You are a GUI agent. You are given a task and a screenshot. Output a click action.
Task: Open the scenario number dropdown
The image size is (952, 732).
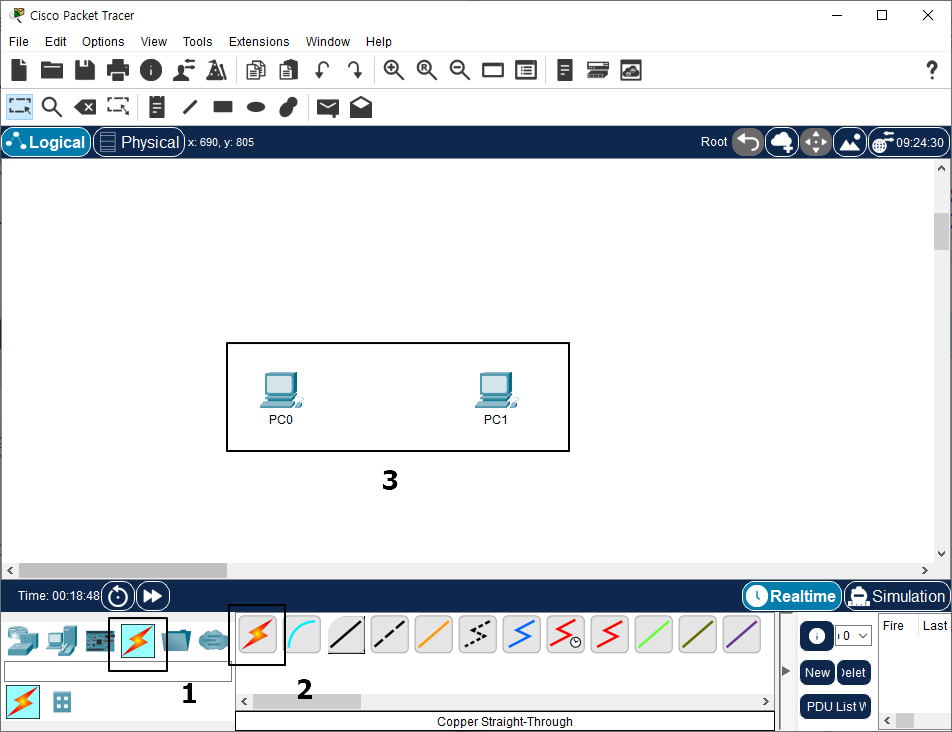pos(853,635)
